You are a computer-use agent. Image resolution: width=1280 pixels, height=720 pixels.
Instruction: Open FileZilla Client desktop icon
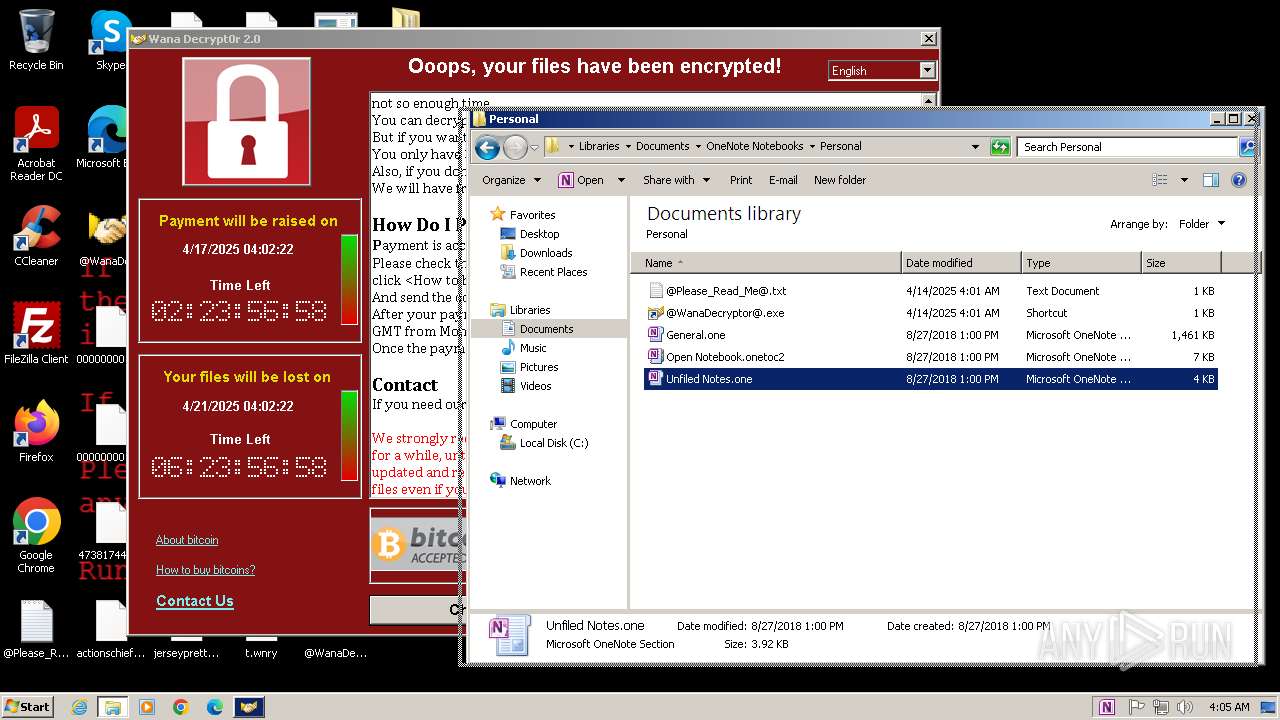click(x=36, y=335)
